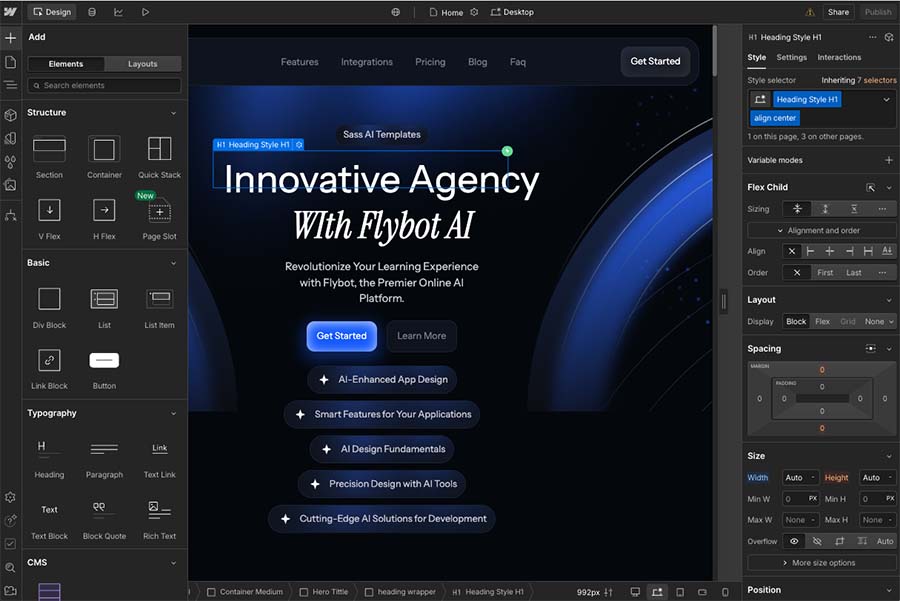Viewport: 900px width, 601px height.
Task: Open the Components cube icon
Action: 10,115
